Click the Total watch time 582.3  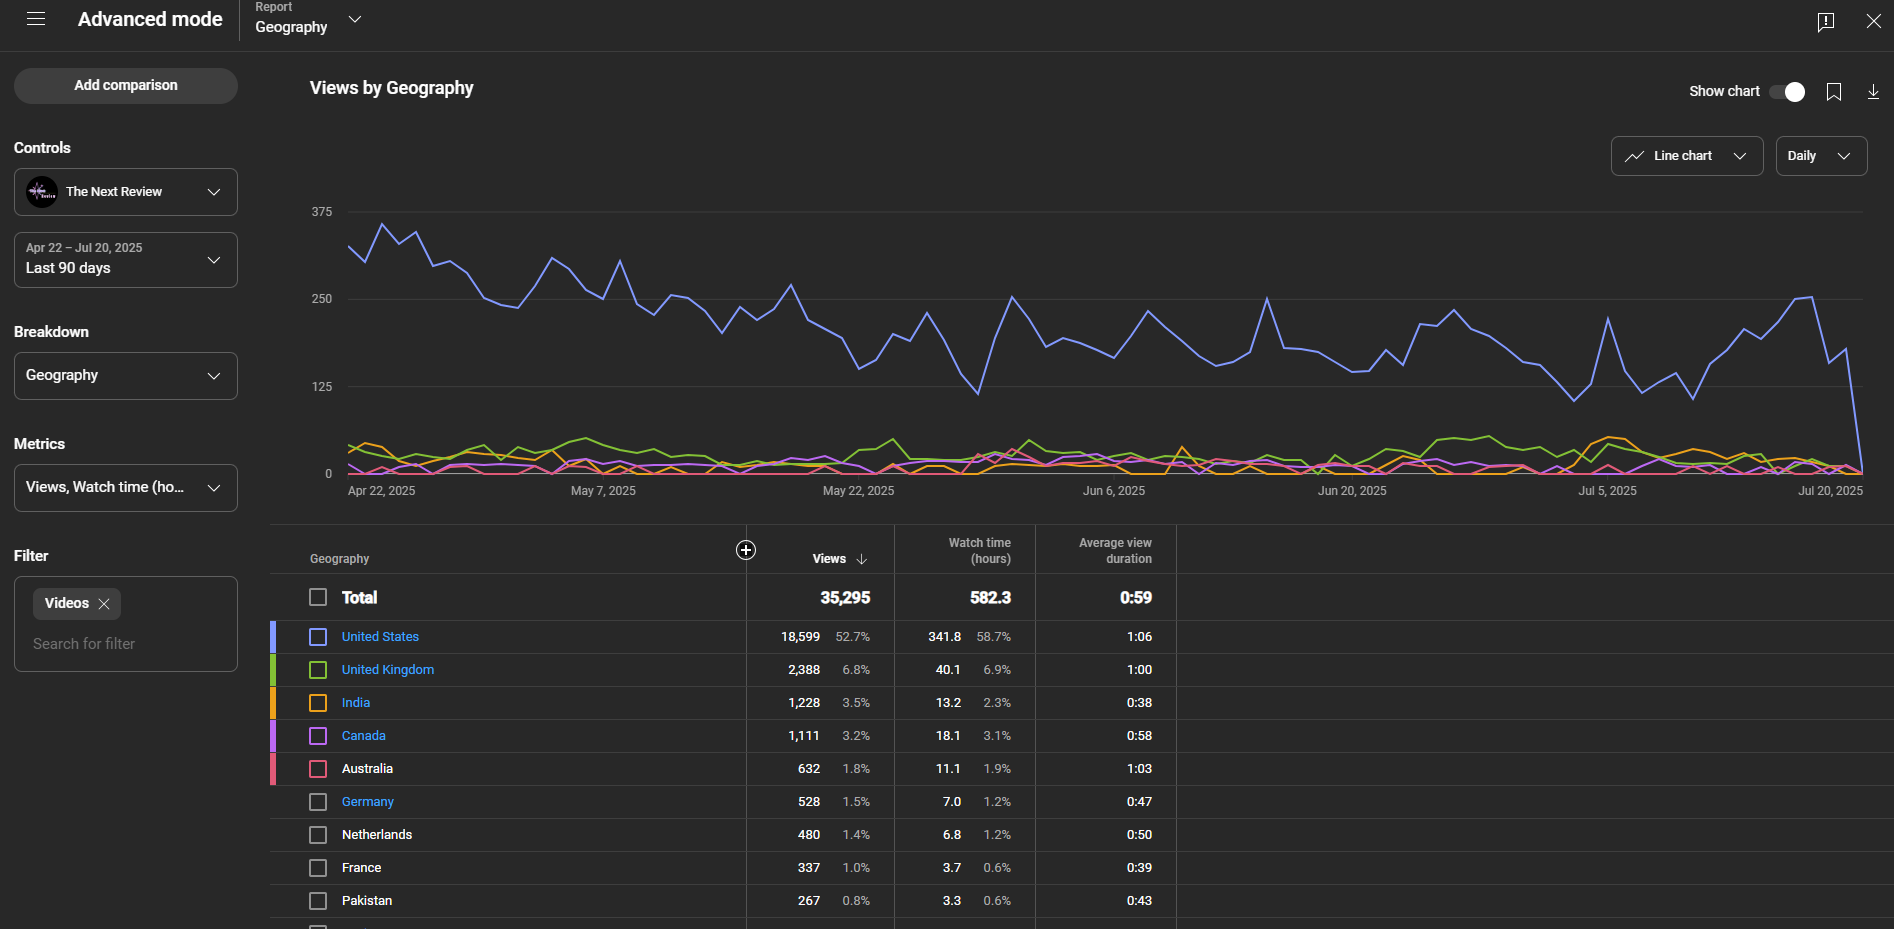(990, 598)
